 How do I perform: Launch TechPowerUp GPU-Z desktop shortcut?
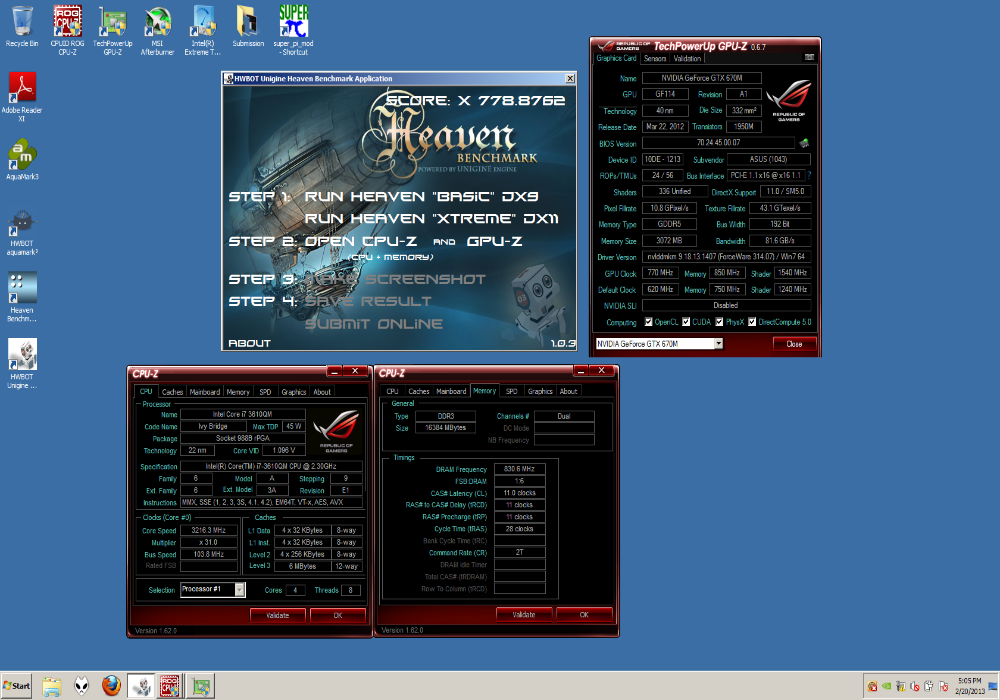point(112,30)
